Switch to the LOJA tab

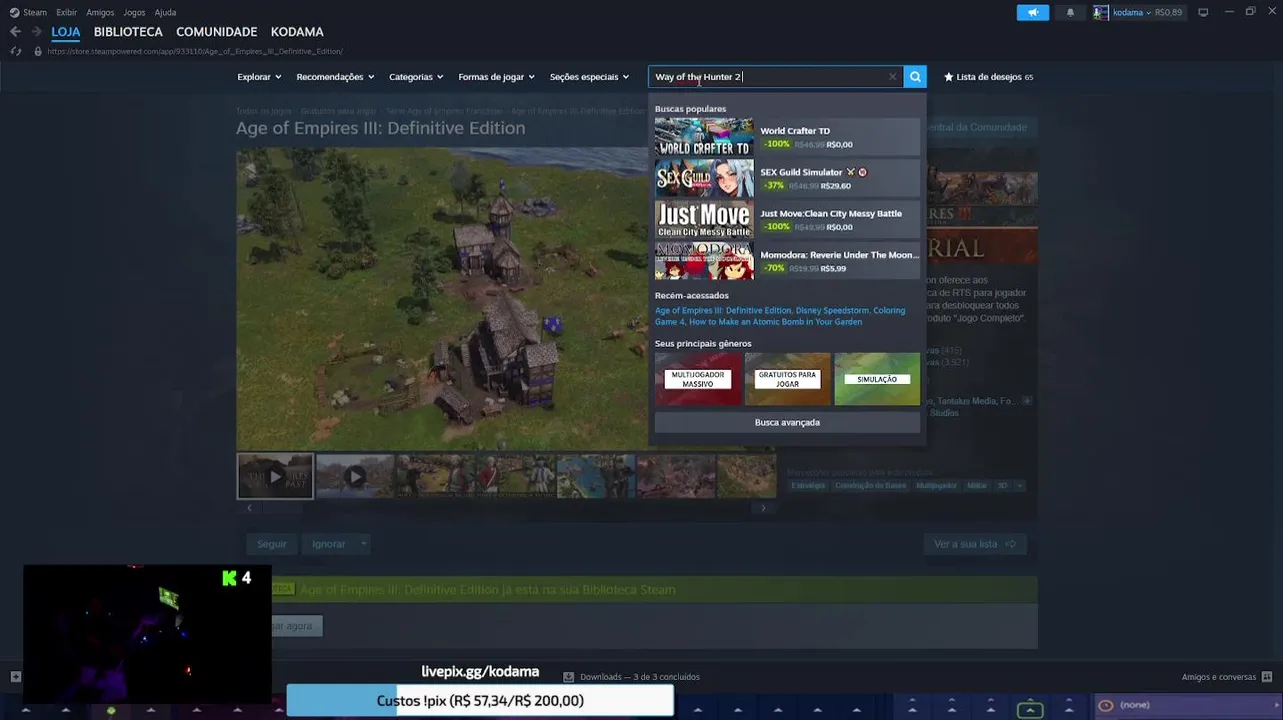click(66, 32)
